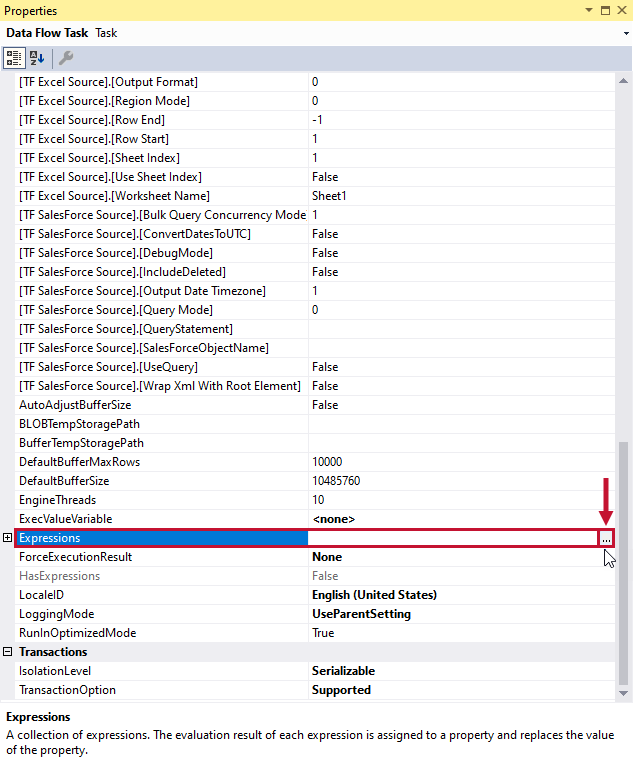Click the AutoAdjustBufferSize False value
Viewport: 633px width, 765px height.
pos(325,405)
